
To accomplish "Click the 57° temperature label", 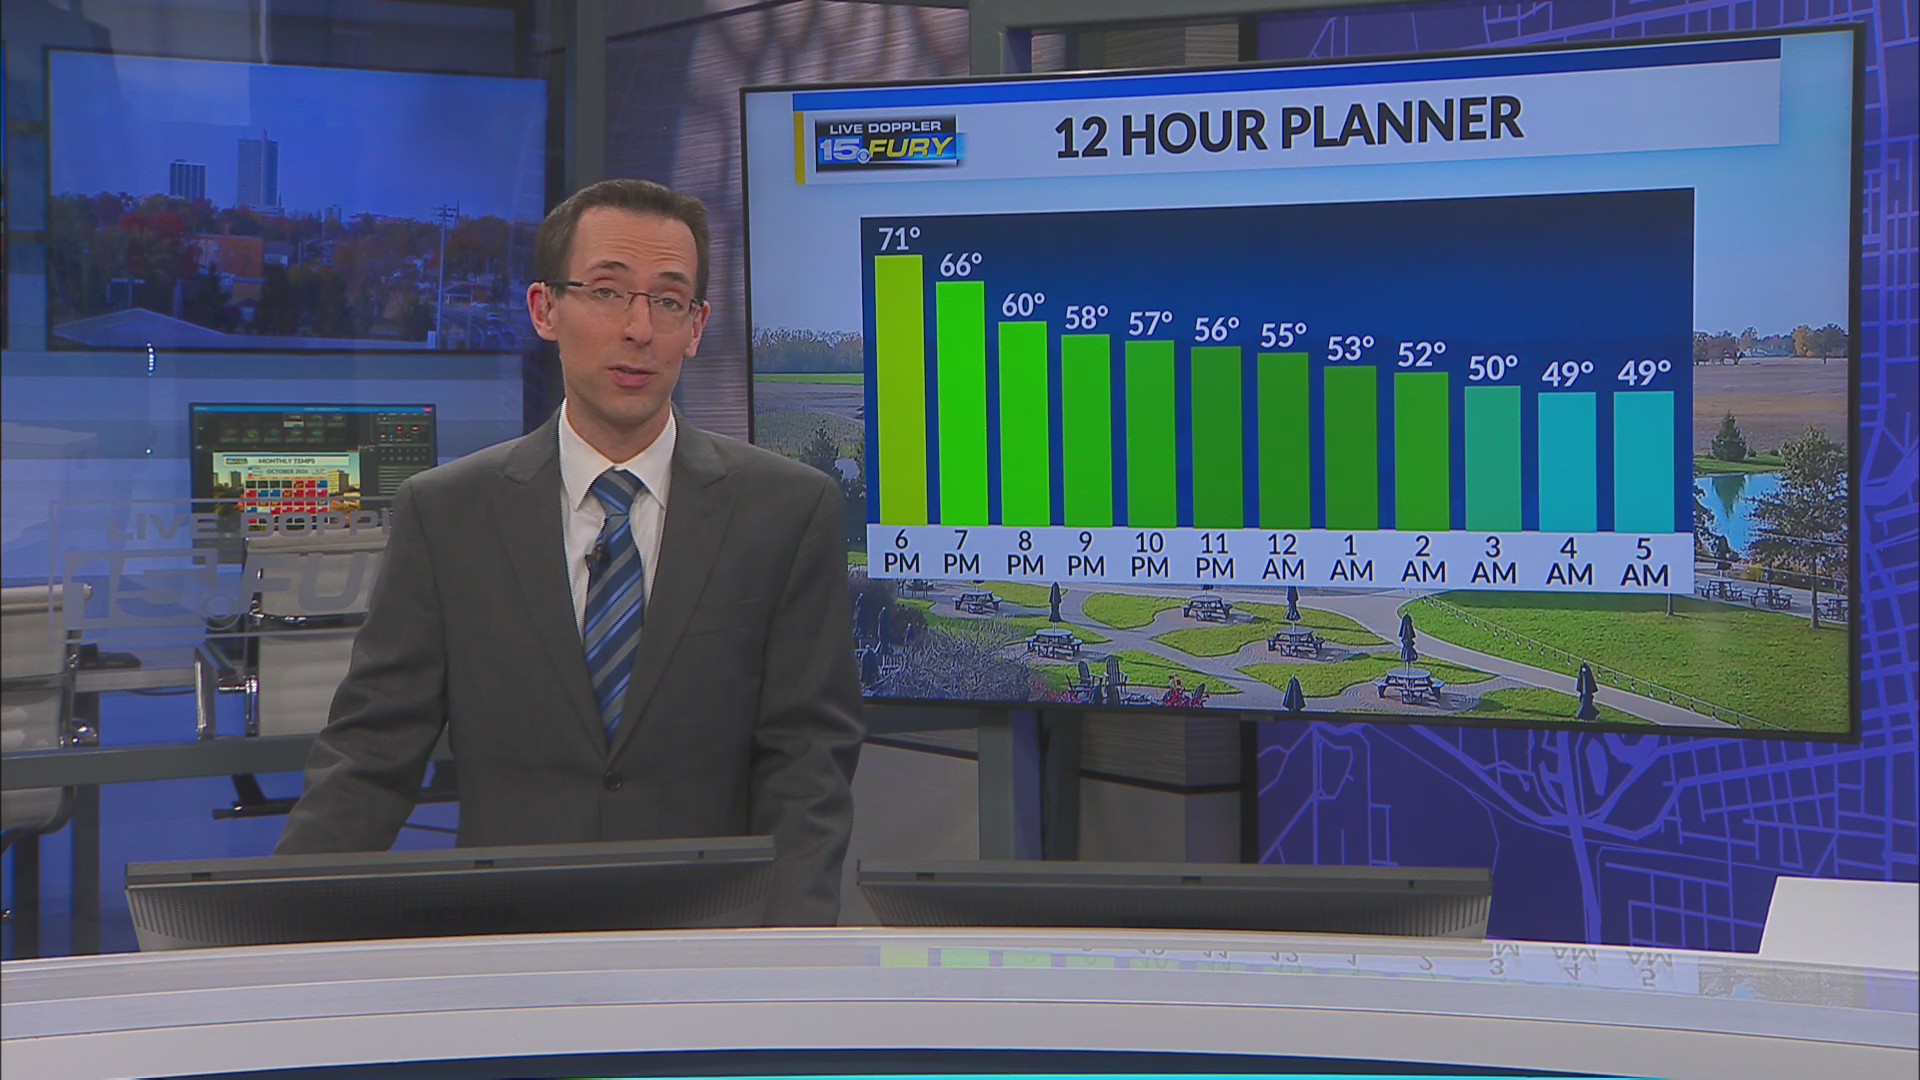I will tap(1150, 323).
